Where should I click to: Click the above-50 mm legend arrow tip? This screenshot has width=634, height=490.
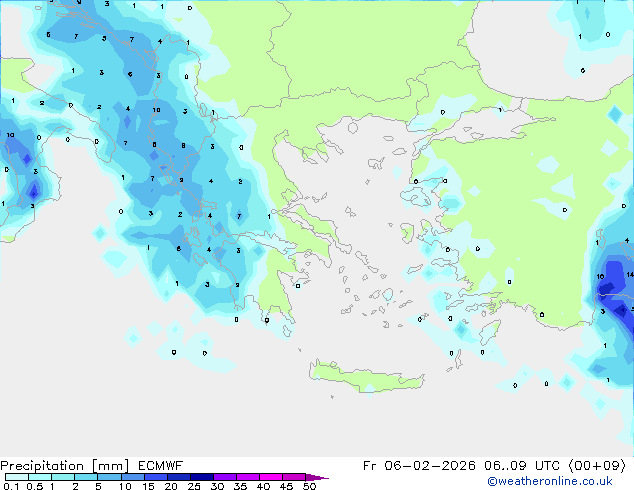point(317,477)
